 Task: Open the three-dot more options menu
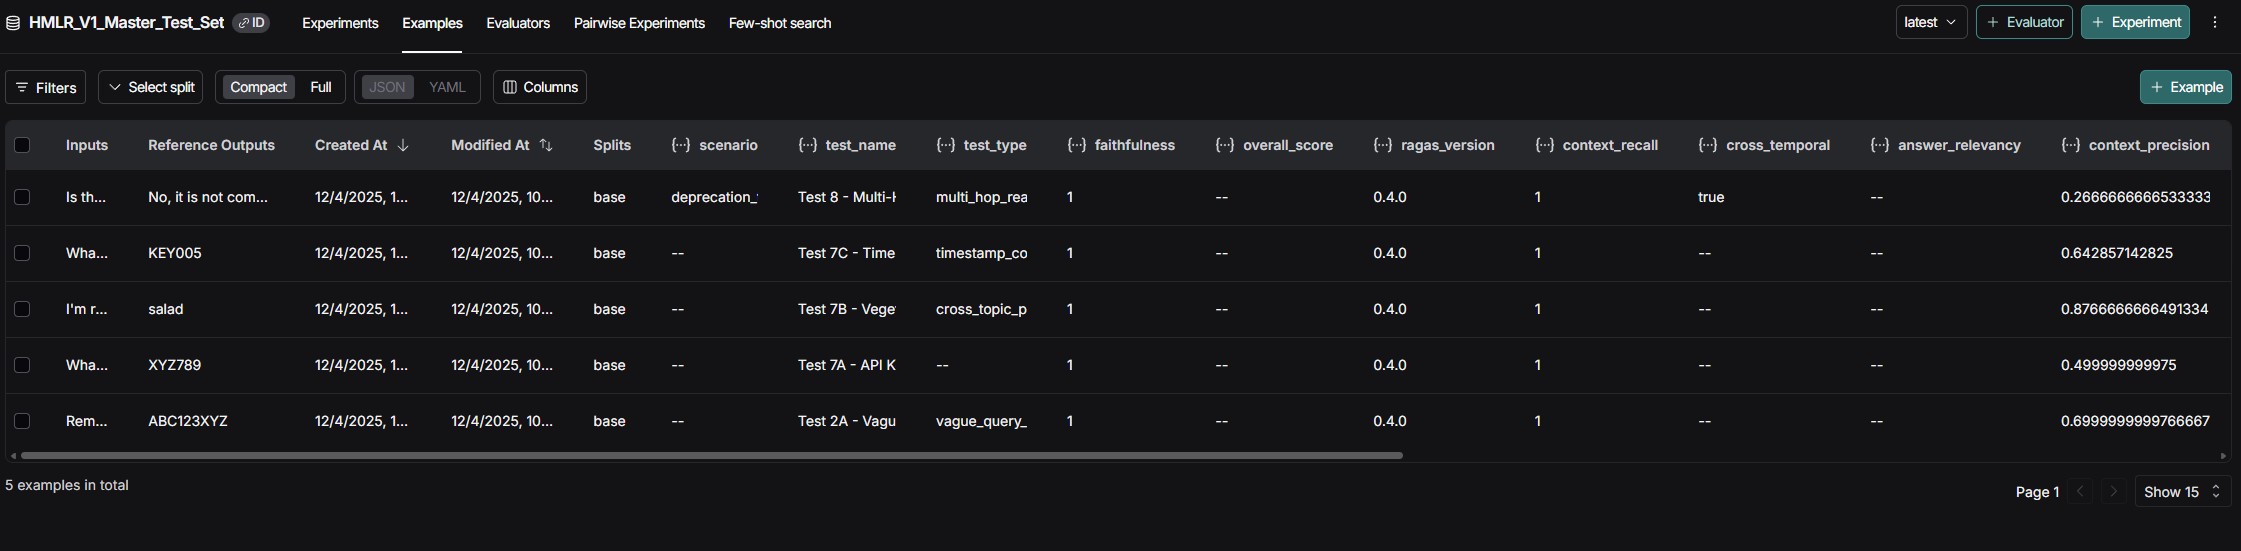pyautogui.click(x=2214, y=22)
